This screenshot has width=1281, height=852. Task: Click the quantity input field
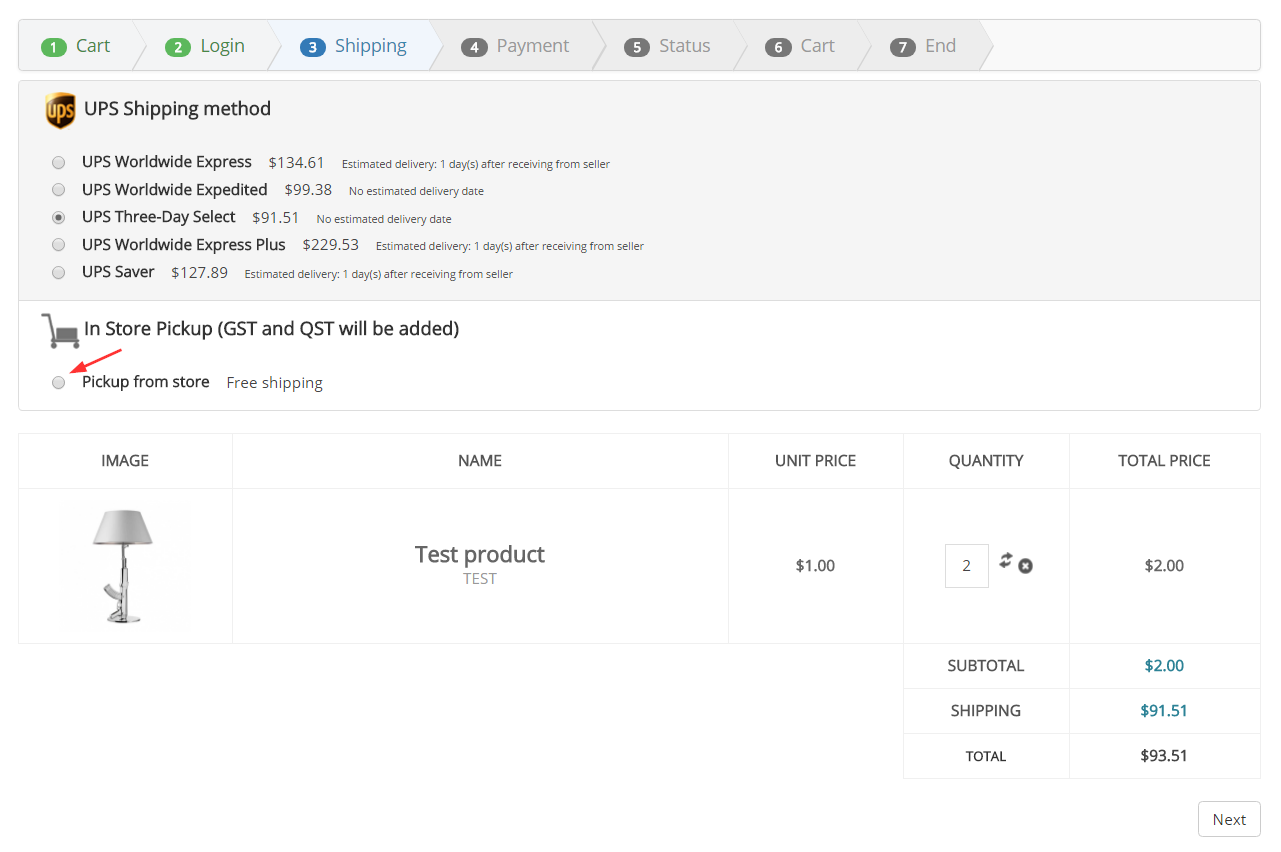966,566
